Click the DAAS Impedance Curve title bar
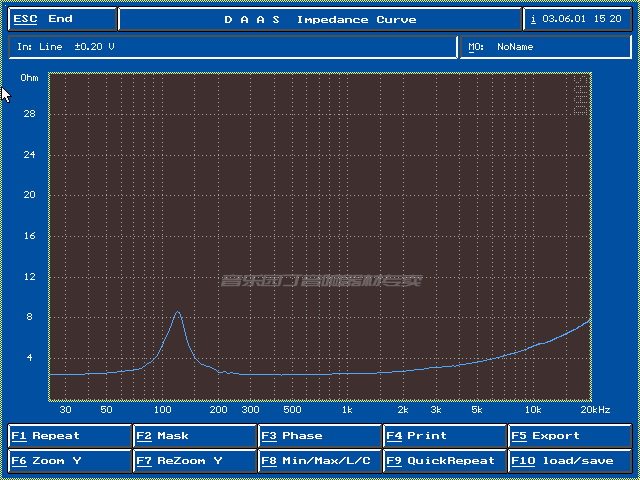Viewport: 640px width, 480px height. pos(320,19)
